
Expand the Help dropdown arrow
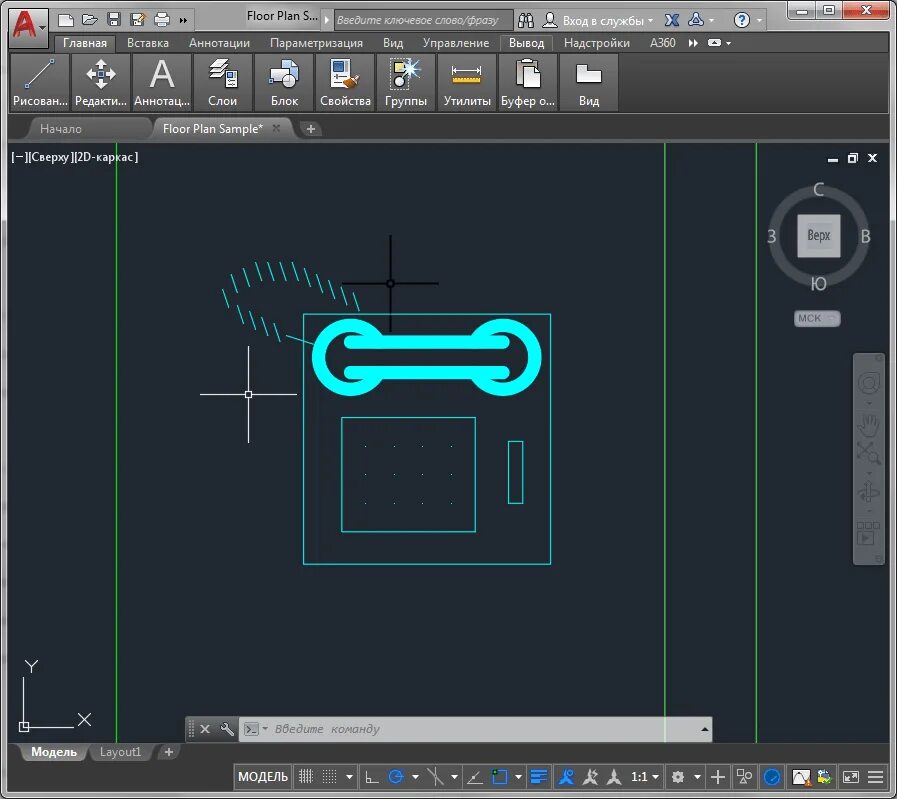pos(759,21)
